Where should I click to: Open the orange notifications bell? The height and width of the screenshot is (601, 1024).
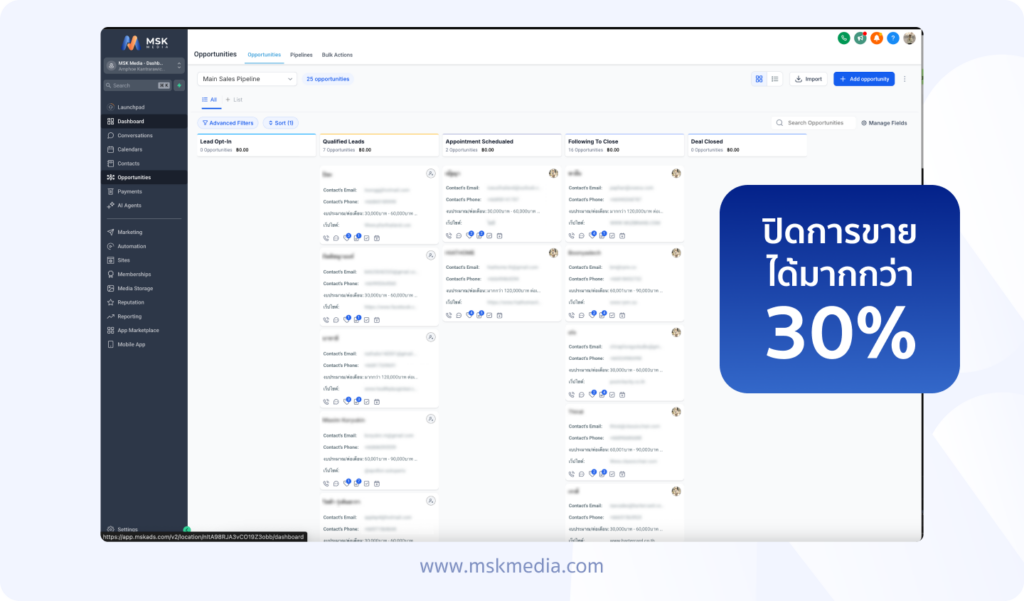click(x=876, y=39)
